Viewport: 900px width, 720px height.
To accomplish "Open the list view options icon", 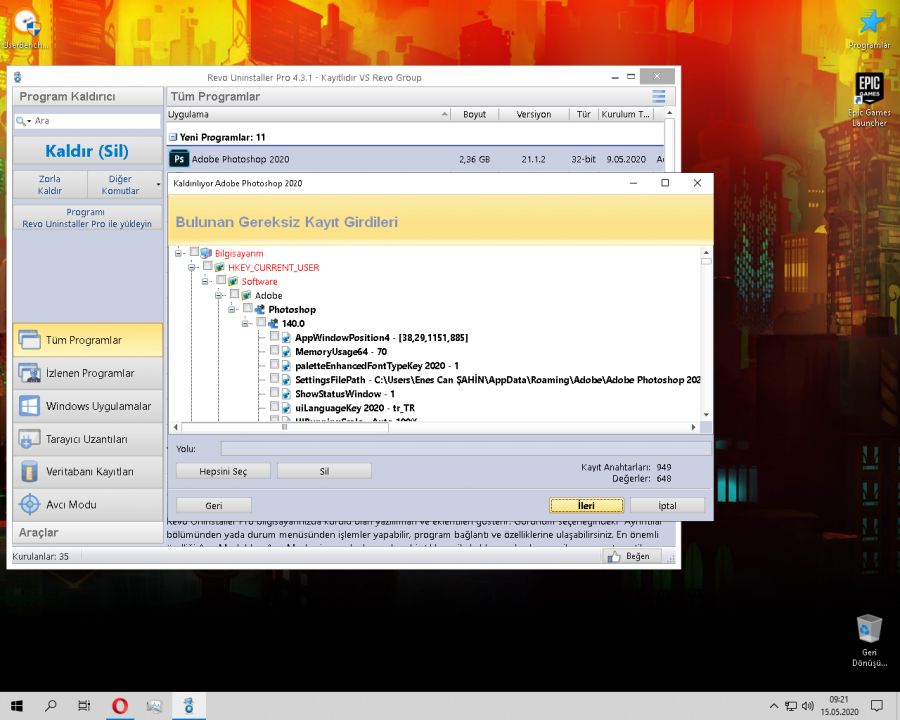I will pos(658,97).
